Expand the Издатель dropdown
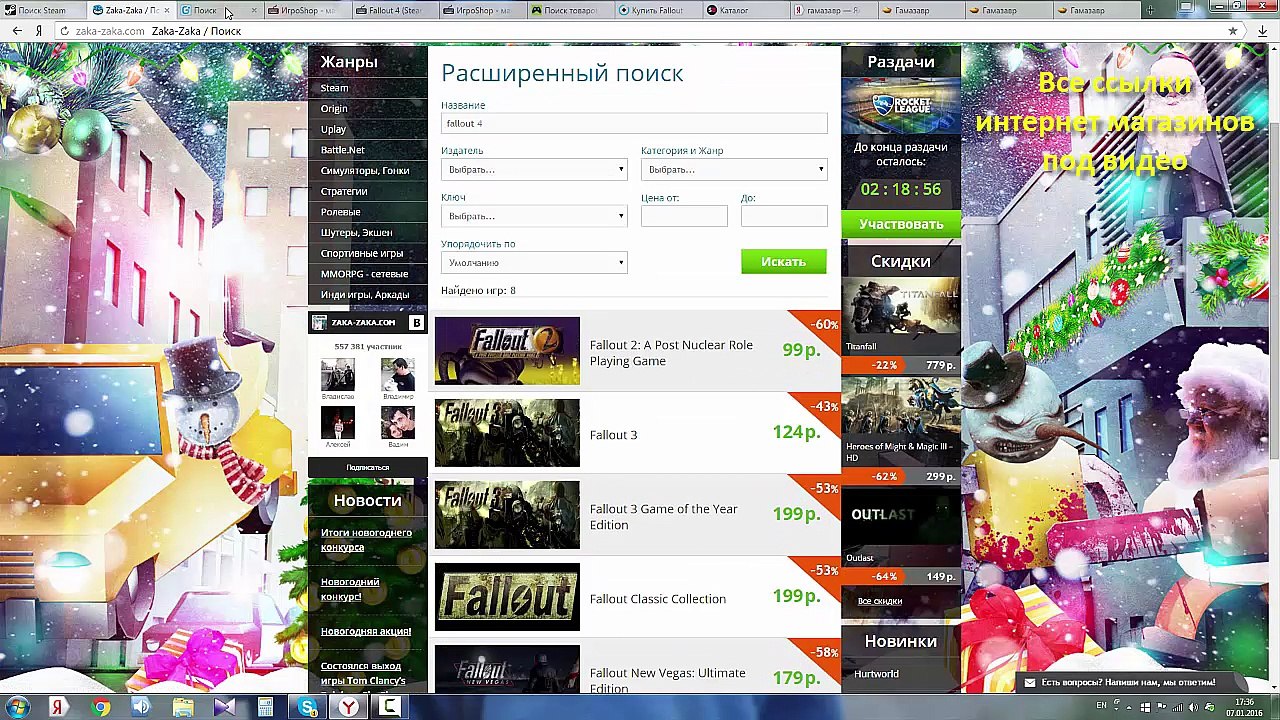Screen dimensions: 1280x720 [x=534, y=169]
